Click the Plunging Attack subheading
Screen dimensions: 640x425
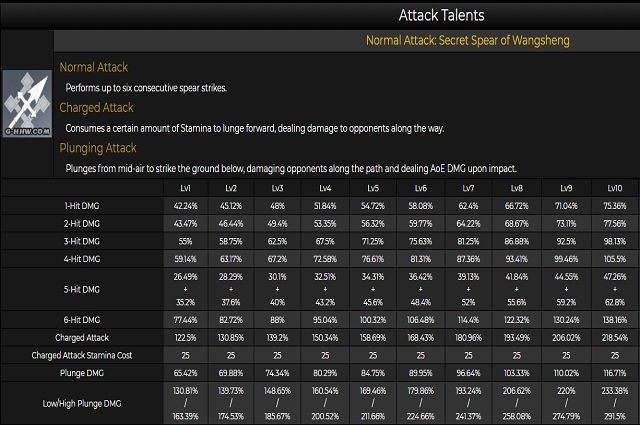[x=98, y=148]
